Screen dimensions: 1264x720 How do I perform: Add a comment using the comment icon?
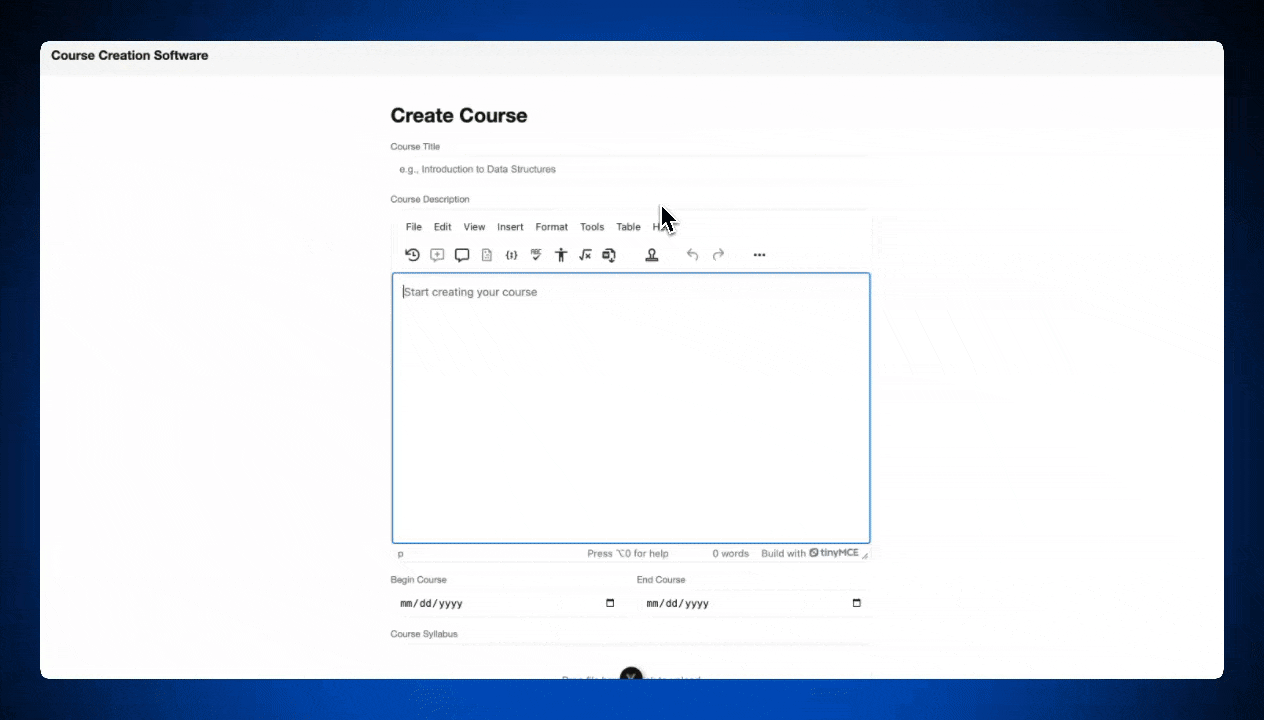tap(437, 255)
